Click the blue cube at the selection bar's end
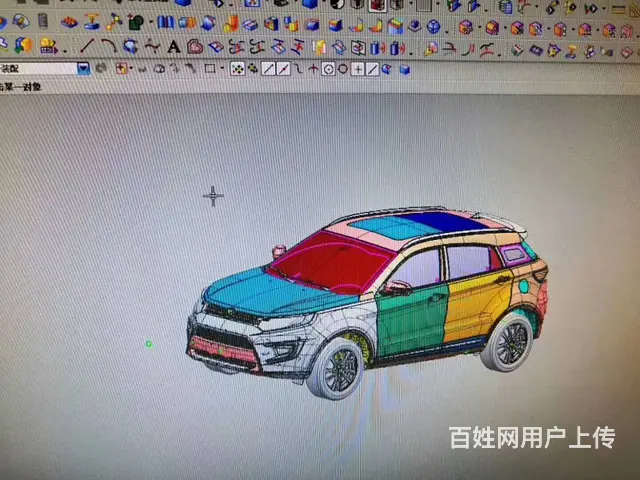 tap(405, 69)
